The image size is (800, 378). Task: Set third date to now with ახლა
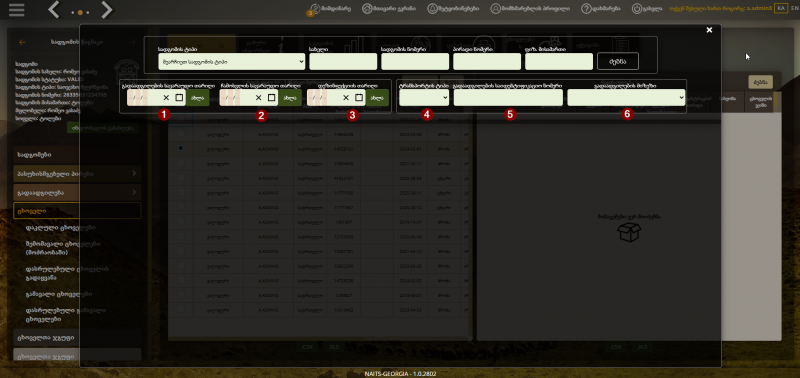[378, 97]
